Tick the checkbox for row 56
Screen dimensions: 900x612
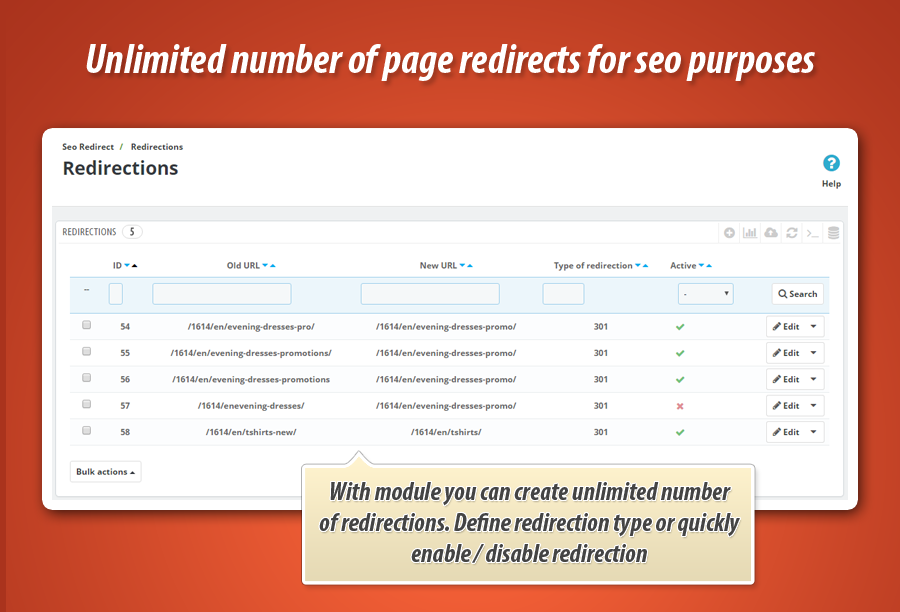87,378
